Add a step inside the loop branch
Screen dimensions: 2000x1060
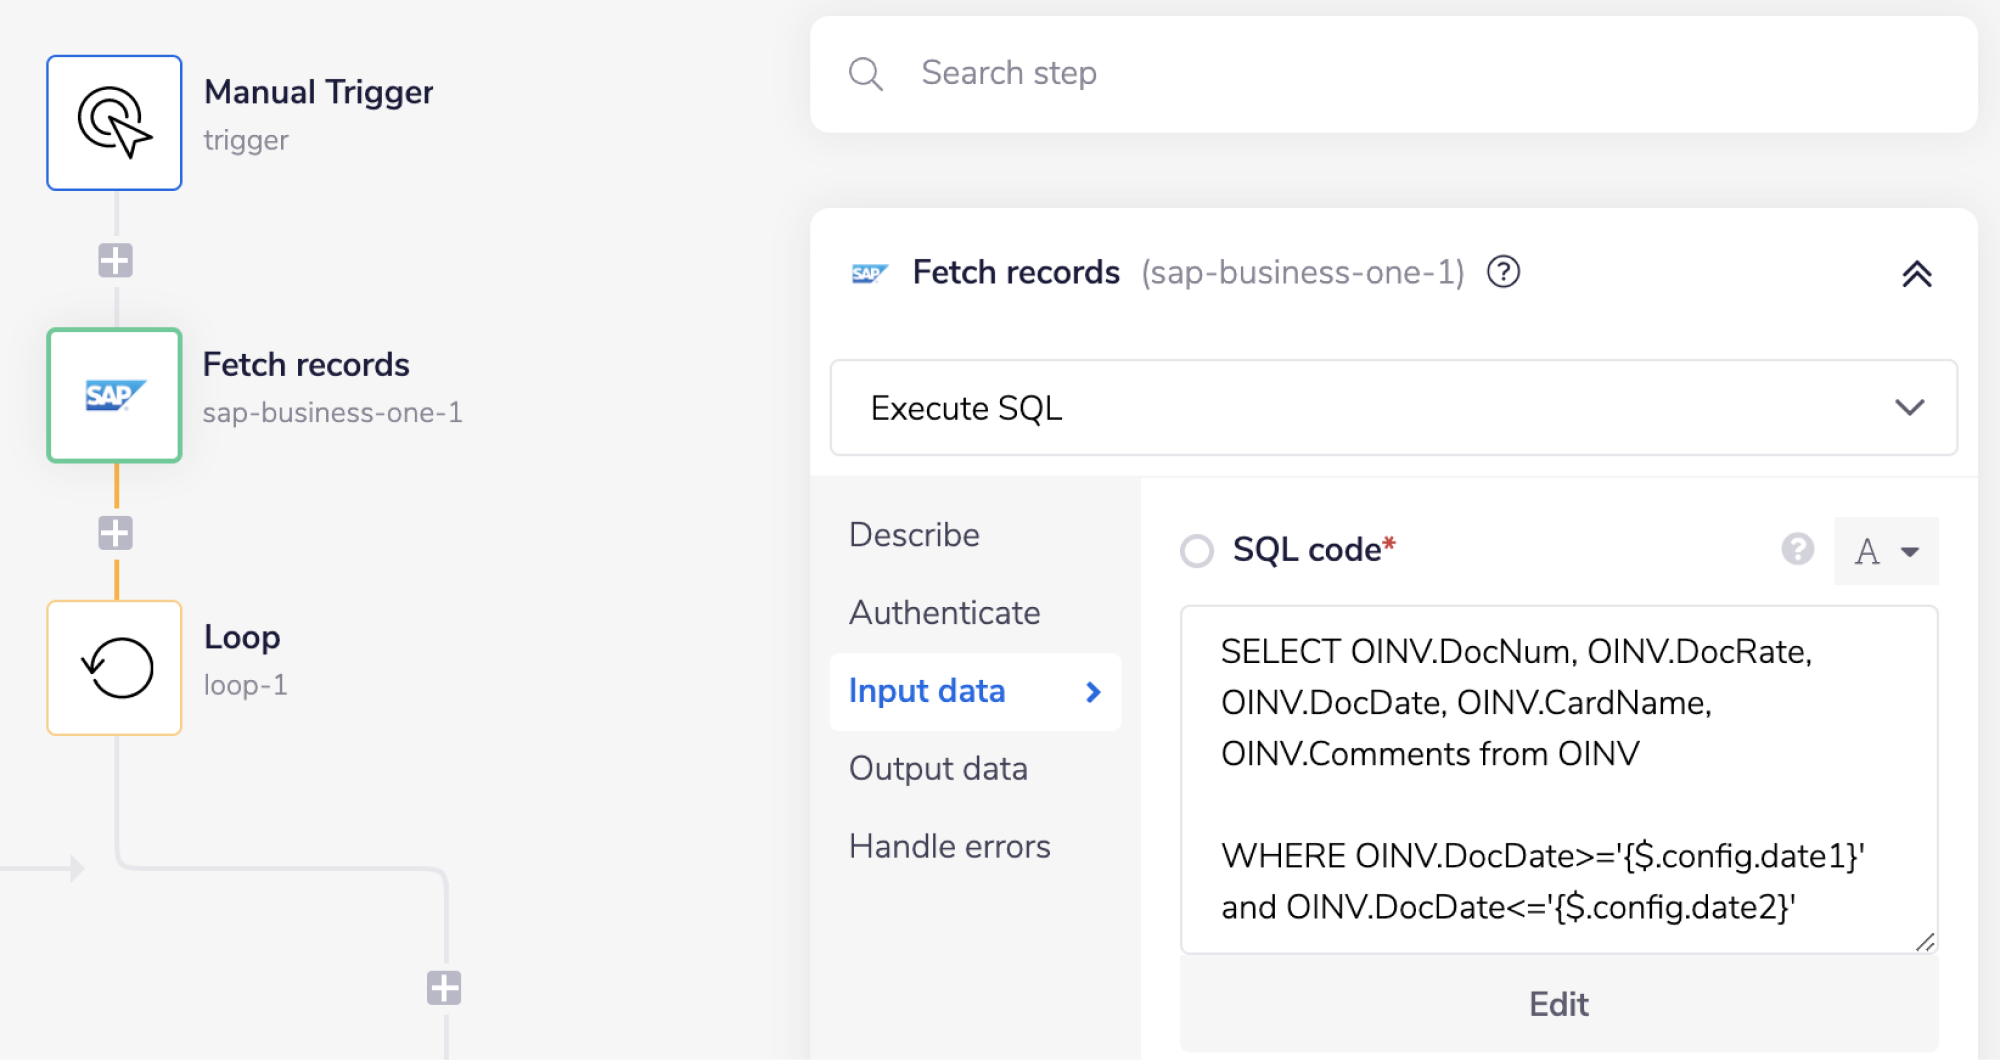(444, 988)
